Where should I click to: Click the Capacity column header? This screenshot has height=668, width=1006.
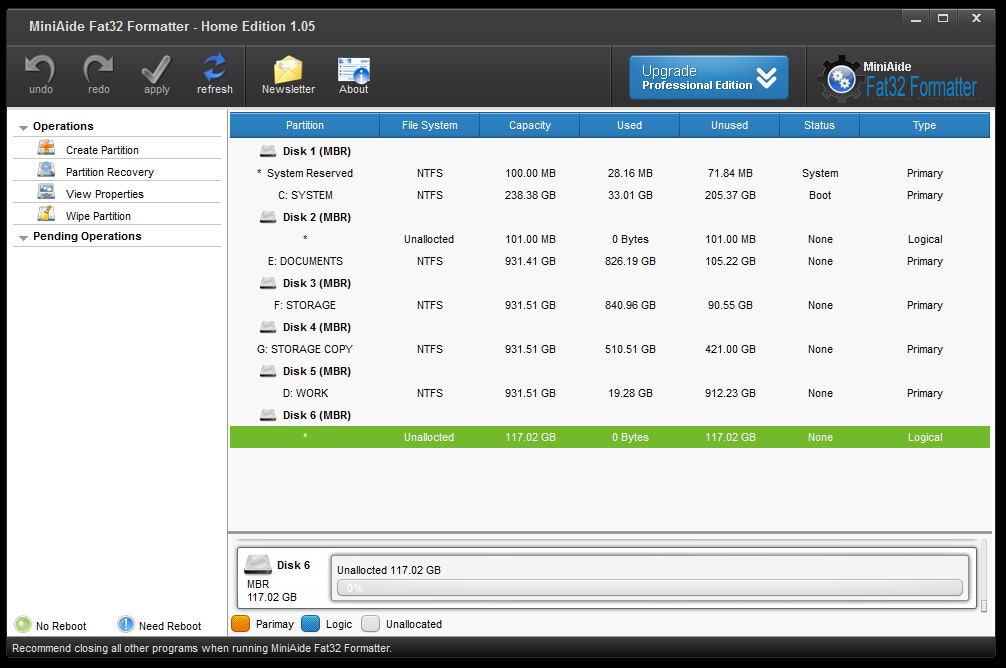click(x=530, y=125)
